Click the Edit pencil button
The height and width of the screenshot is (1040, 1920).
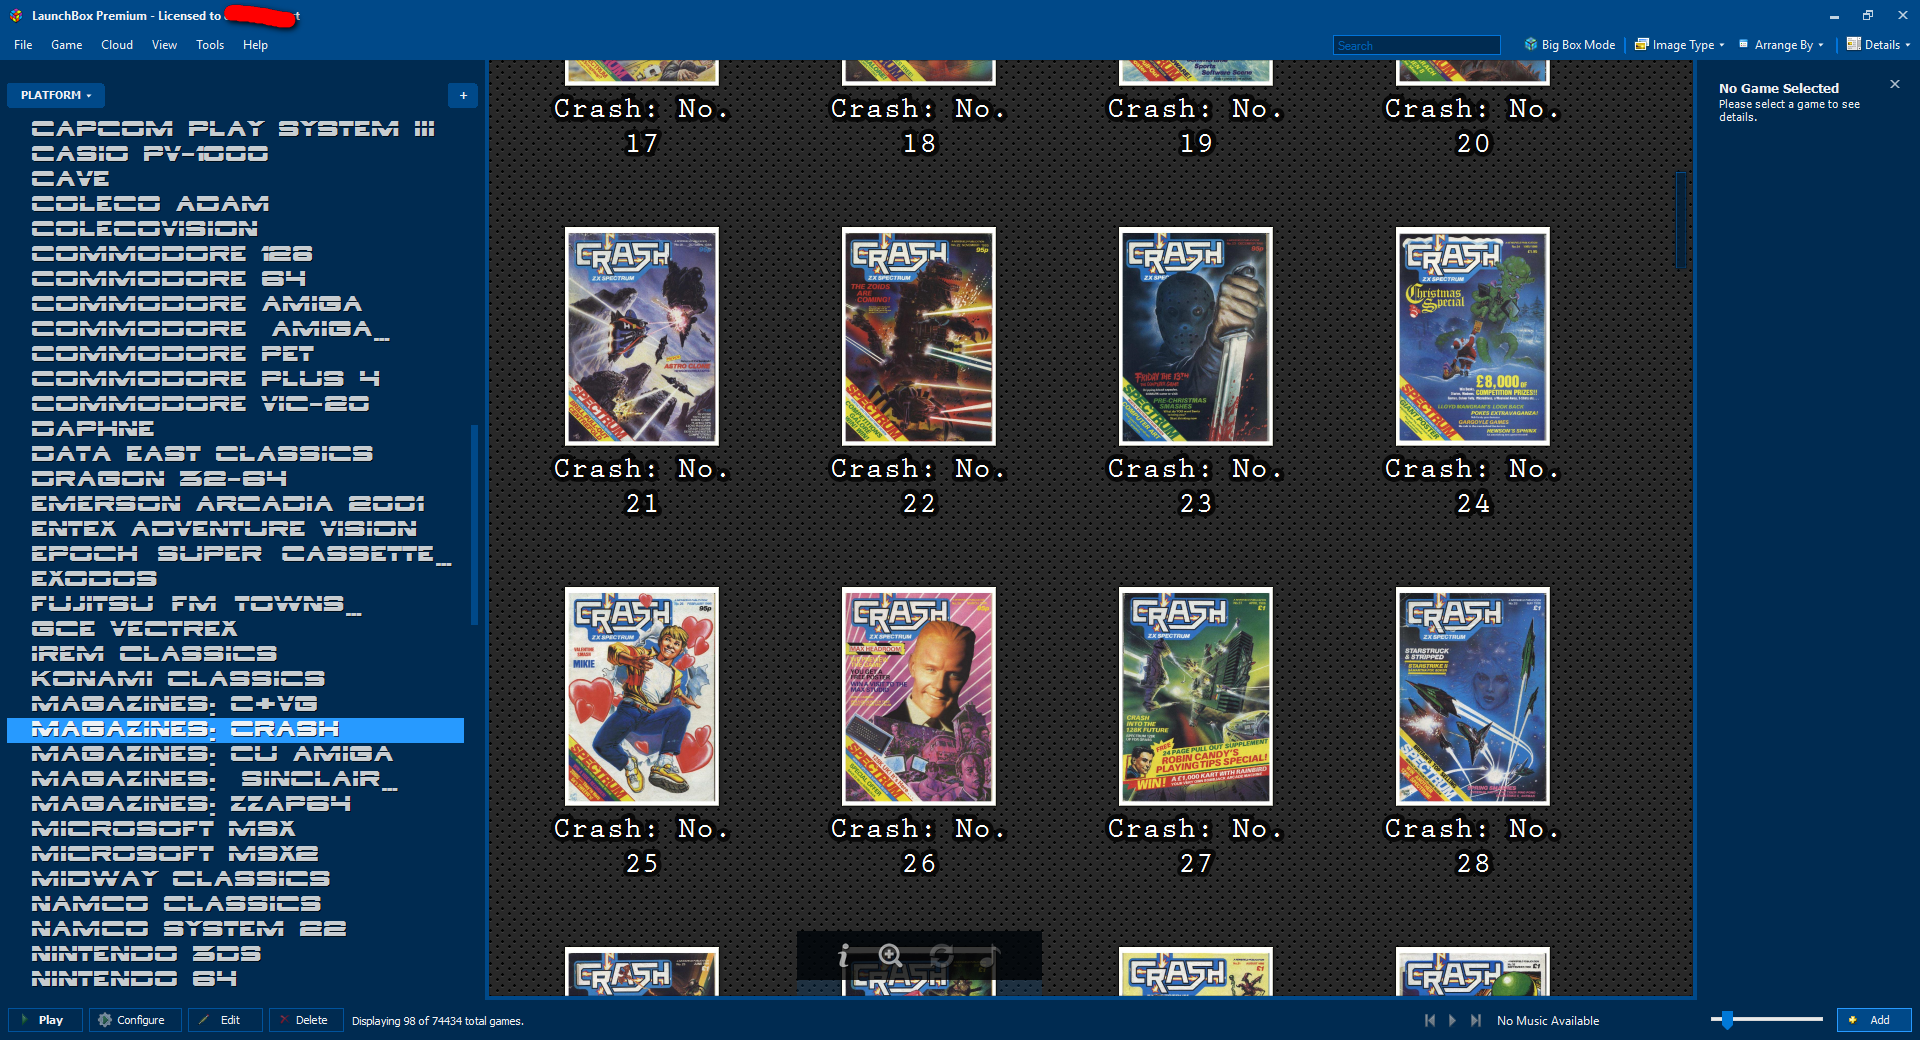point(225,1020)
